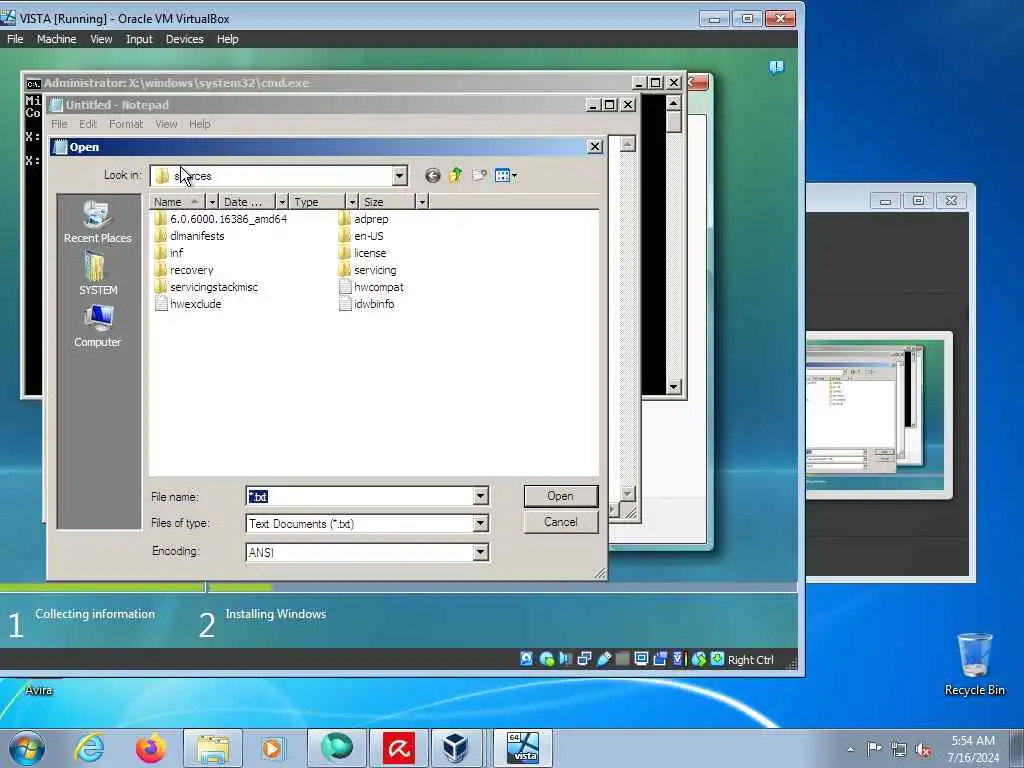Image resolution: width=1024 pixels, height=768 pixels.
Task: Launch Firefox from the taskbar
Action: 150,748
